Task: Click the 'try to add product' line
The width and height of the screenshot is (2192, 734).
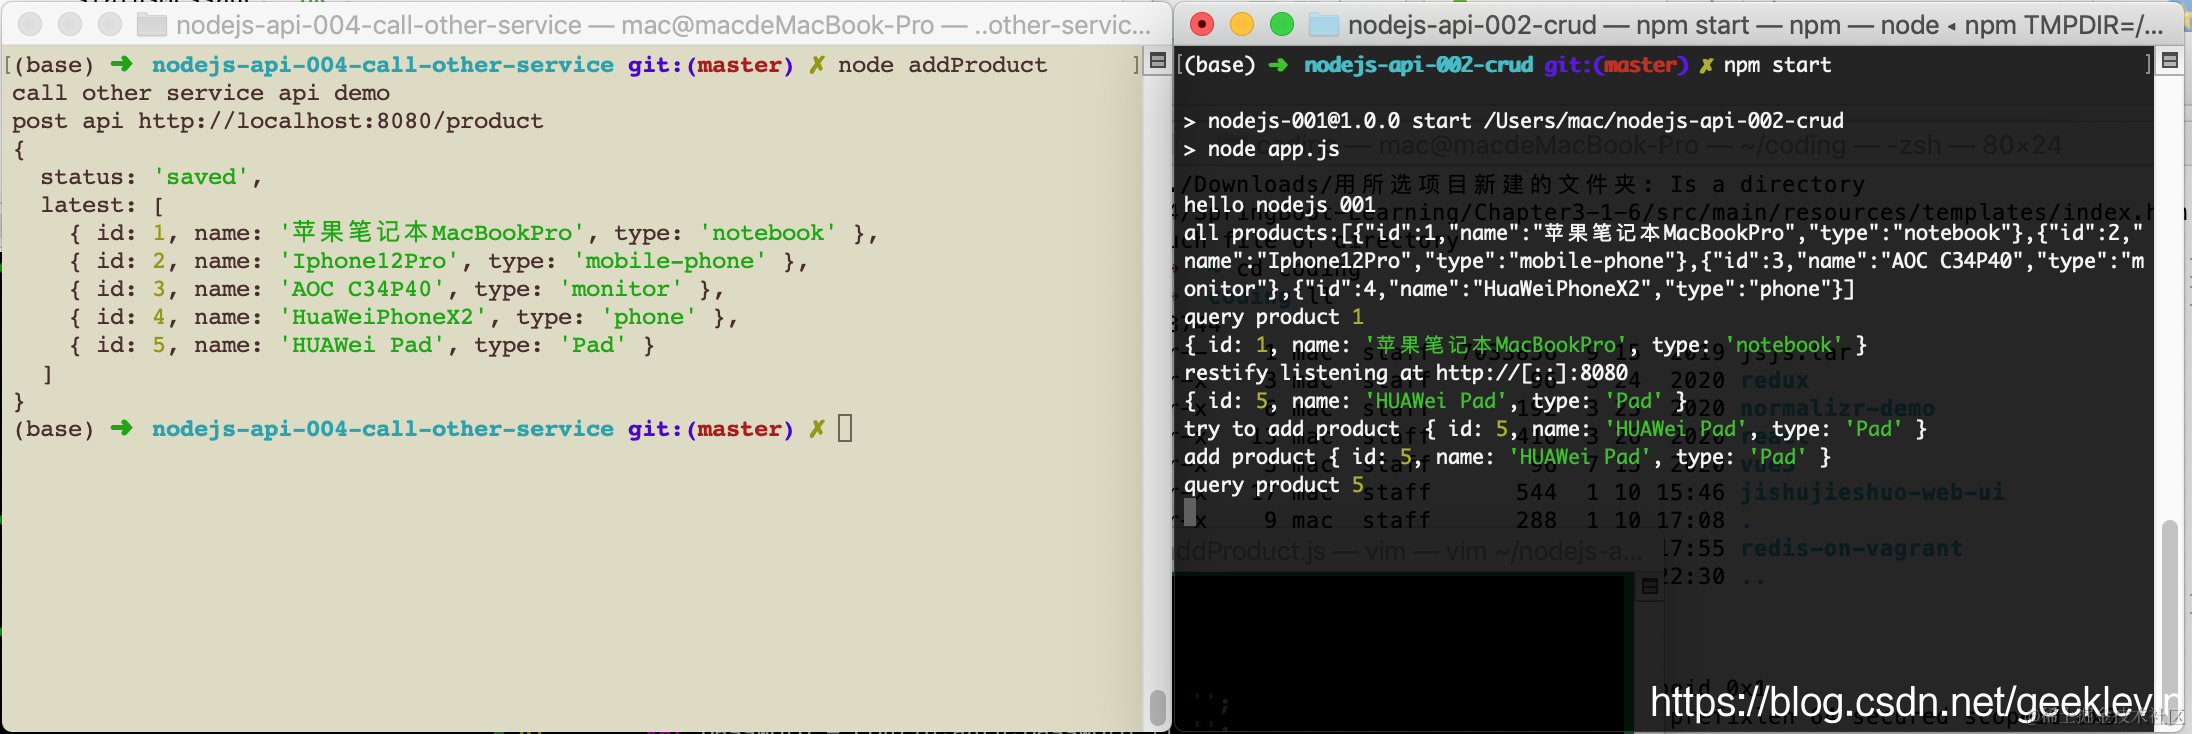Action: point(1555,429)
